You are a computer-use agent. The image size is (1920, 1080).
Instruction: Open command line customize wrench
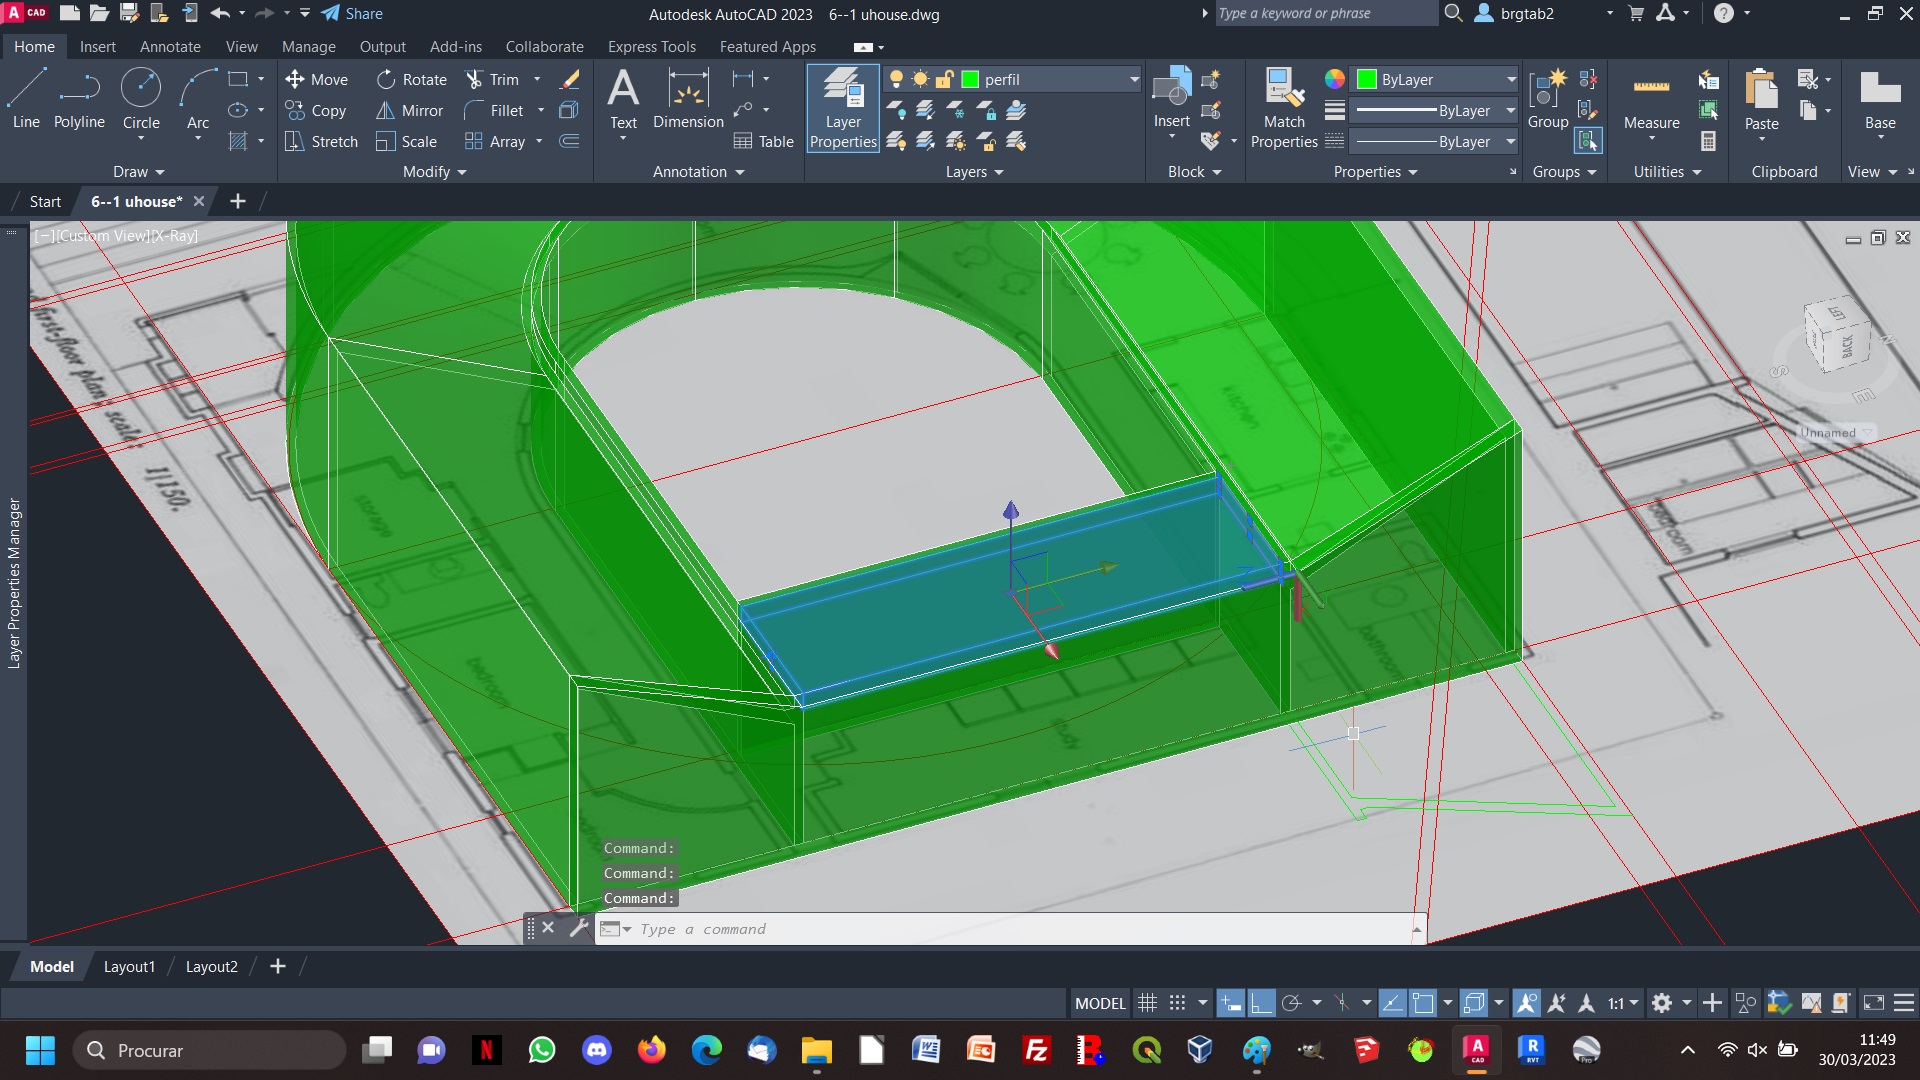pos(579,928)
